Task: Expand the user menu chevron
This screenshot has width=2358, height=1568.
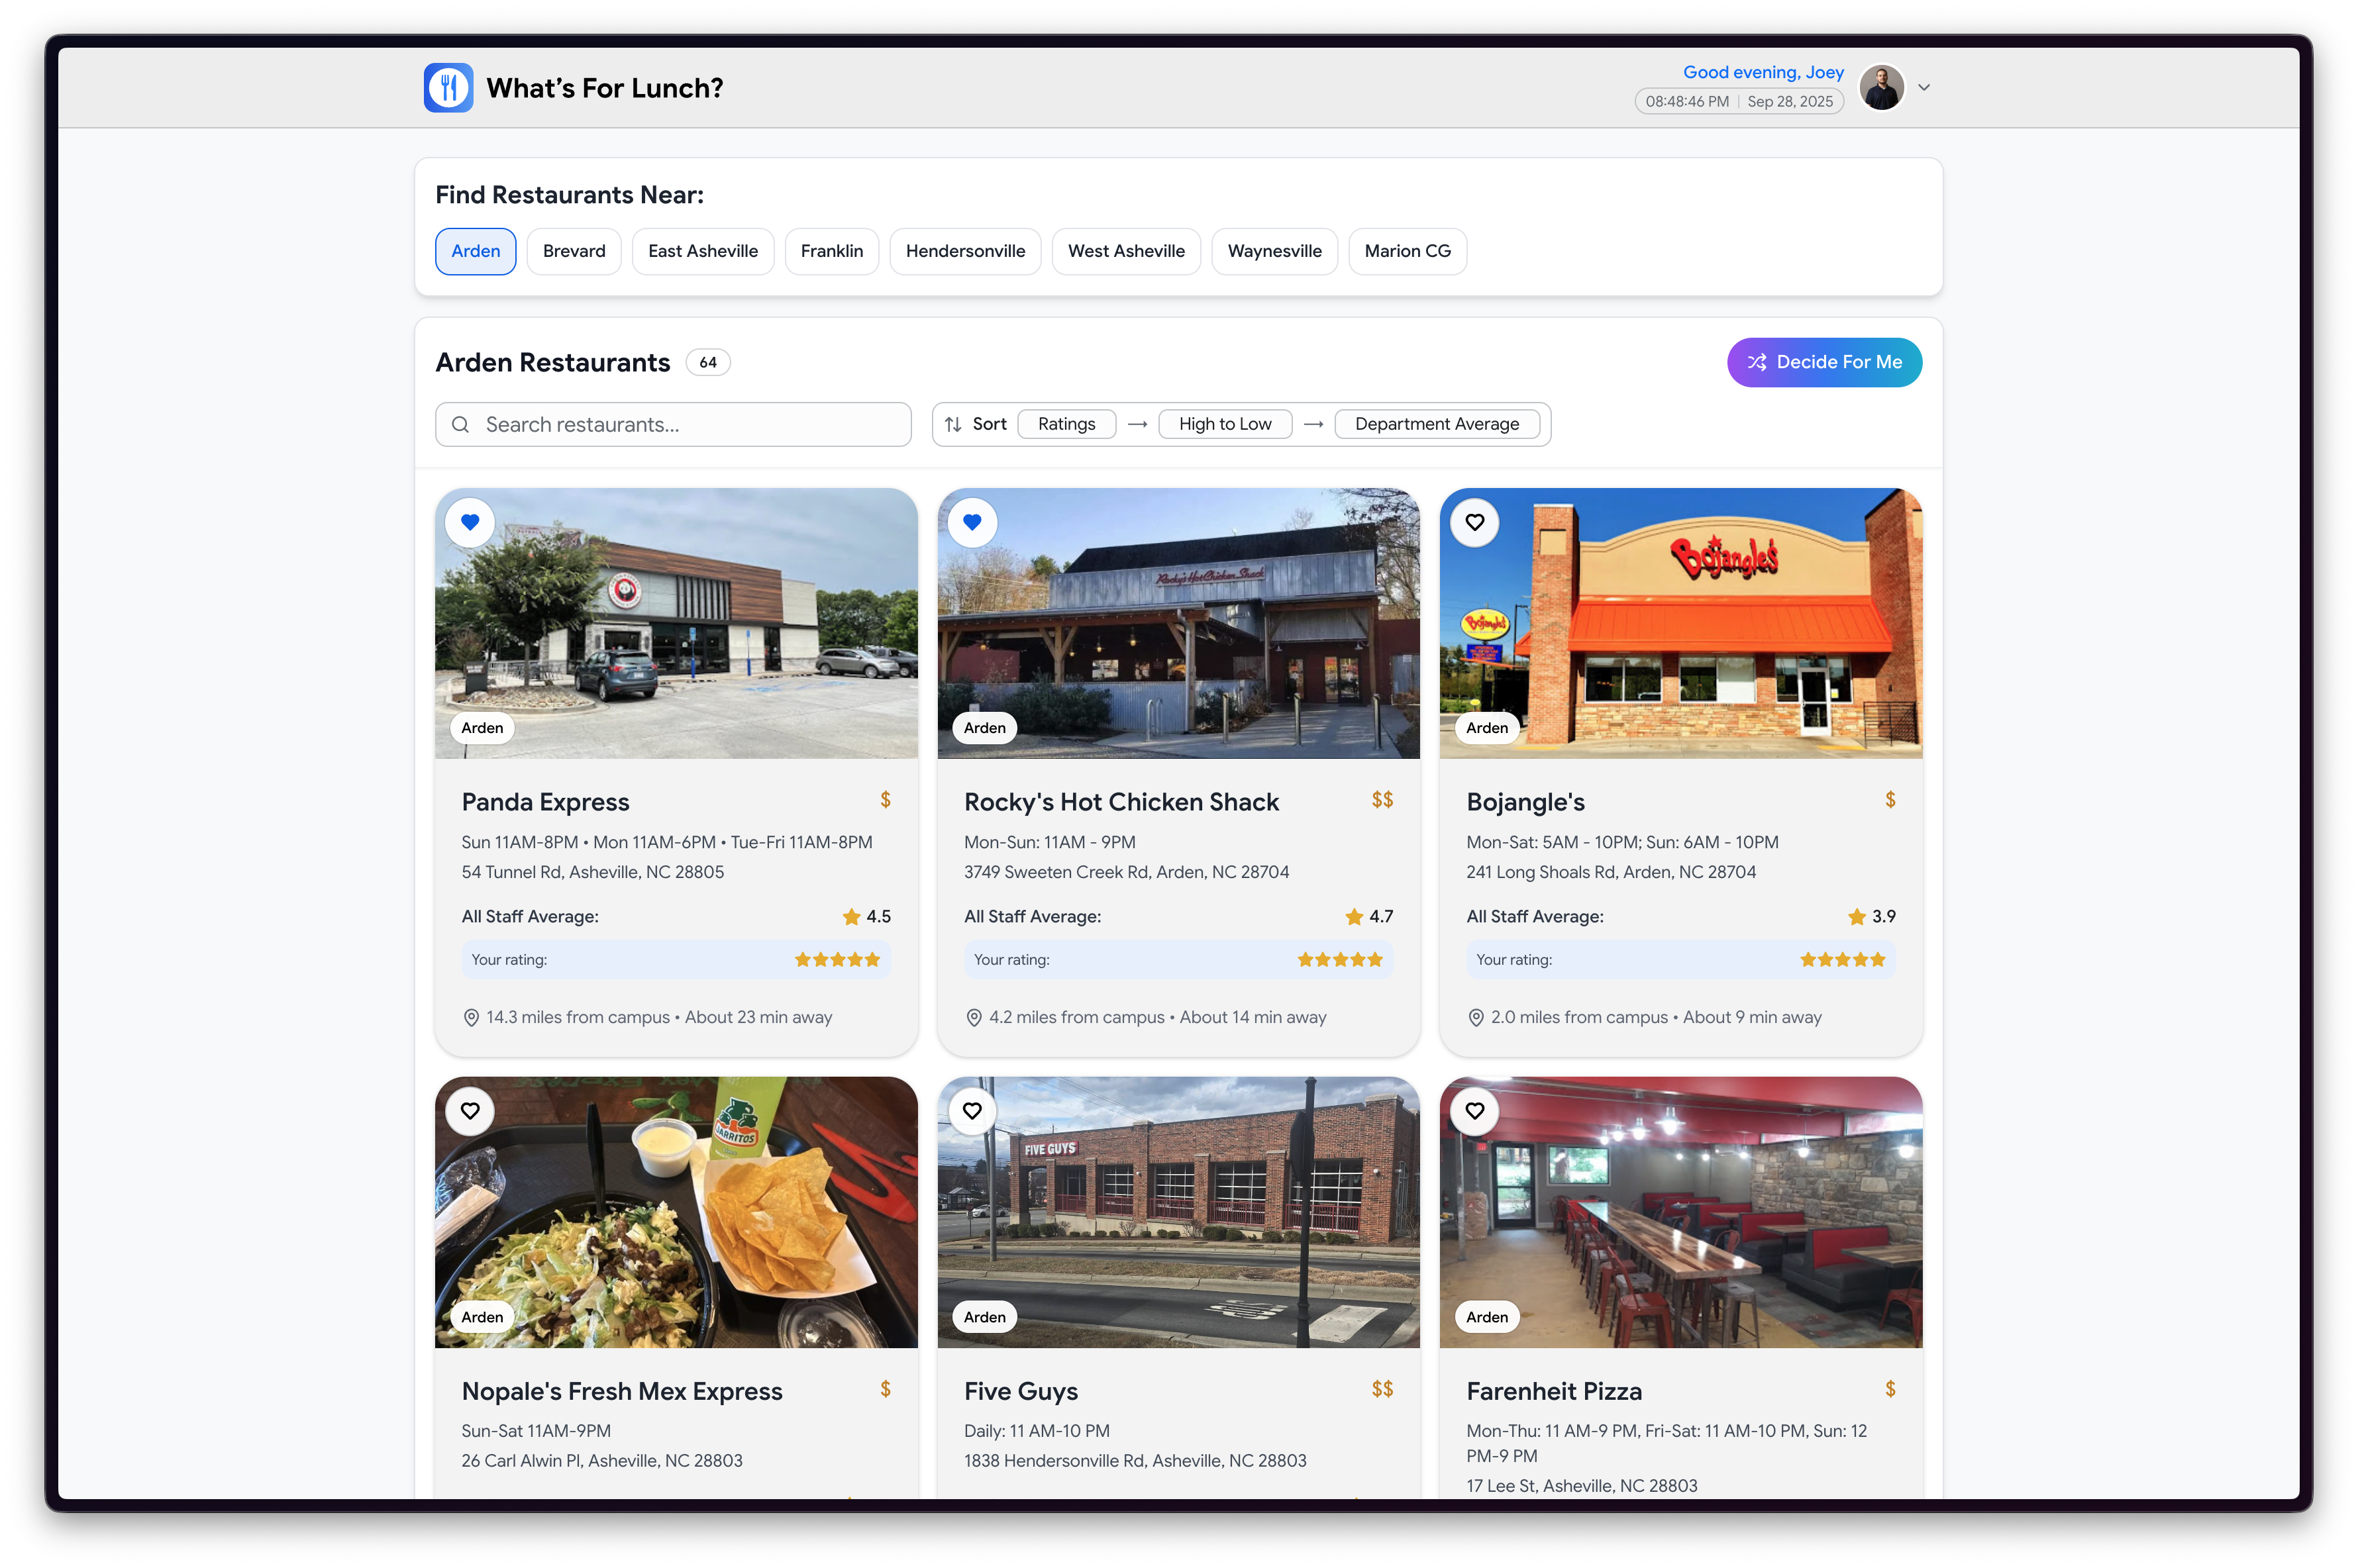Action: [1923, 88]
